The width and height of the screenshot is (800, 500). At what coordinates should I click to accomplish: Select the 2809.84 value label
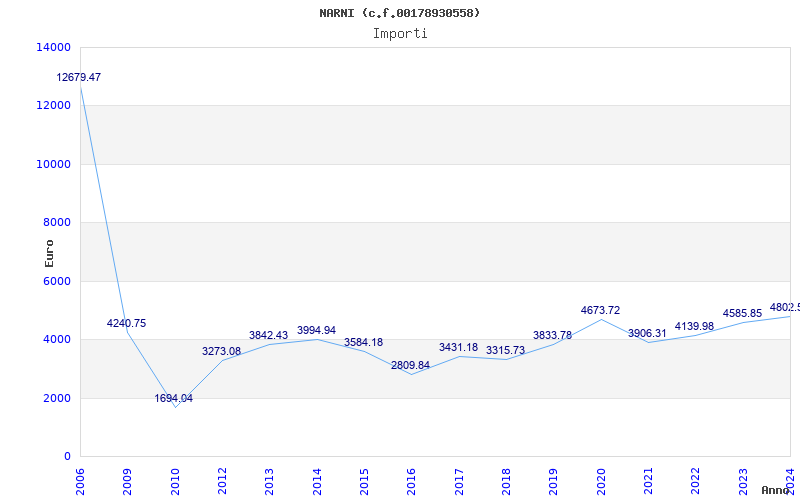click(x=411, y=365)
